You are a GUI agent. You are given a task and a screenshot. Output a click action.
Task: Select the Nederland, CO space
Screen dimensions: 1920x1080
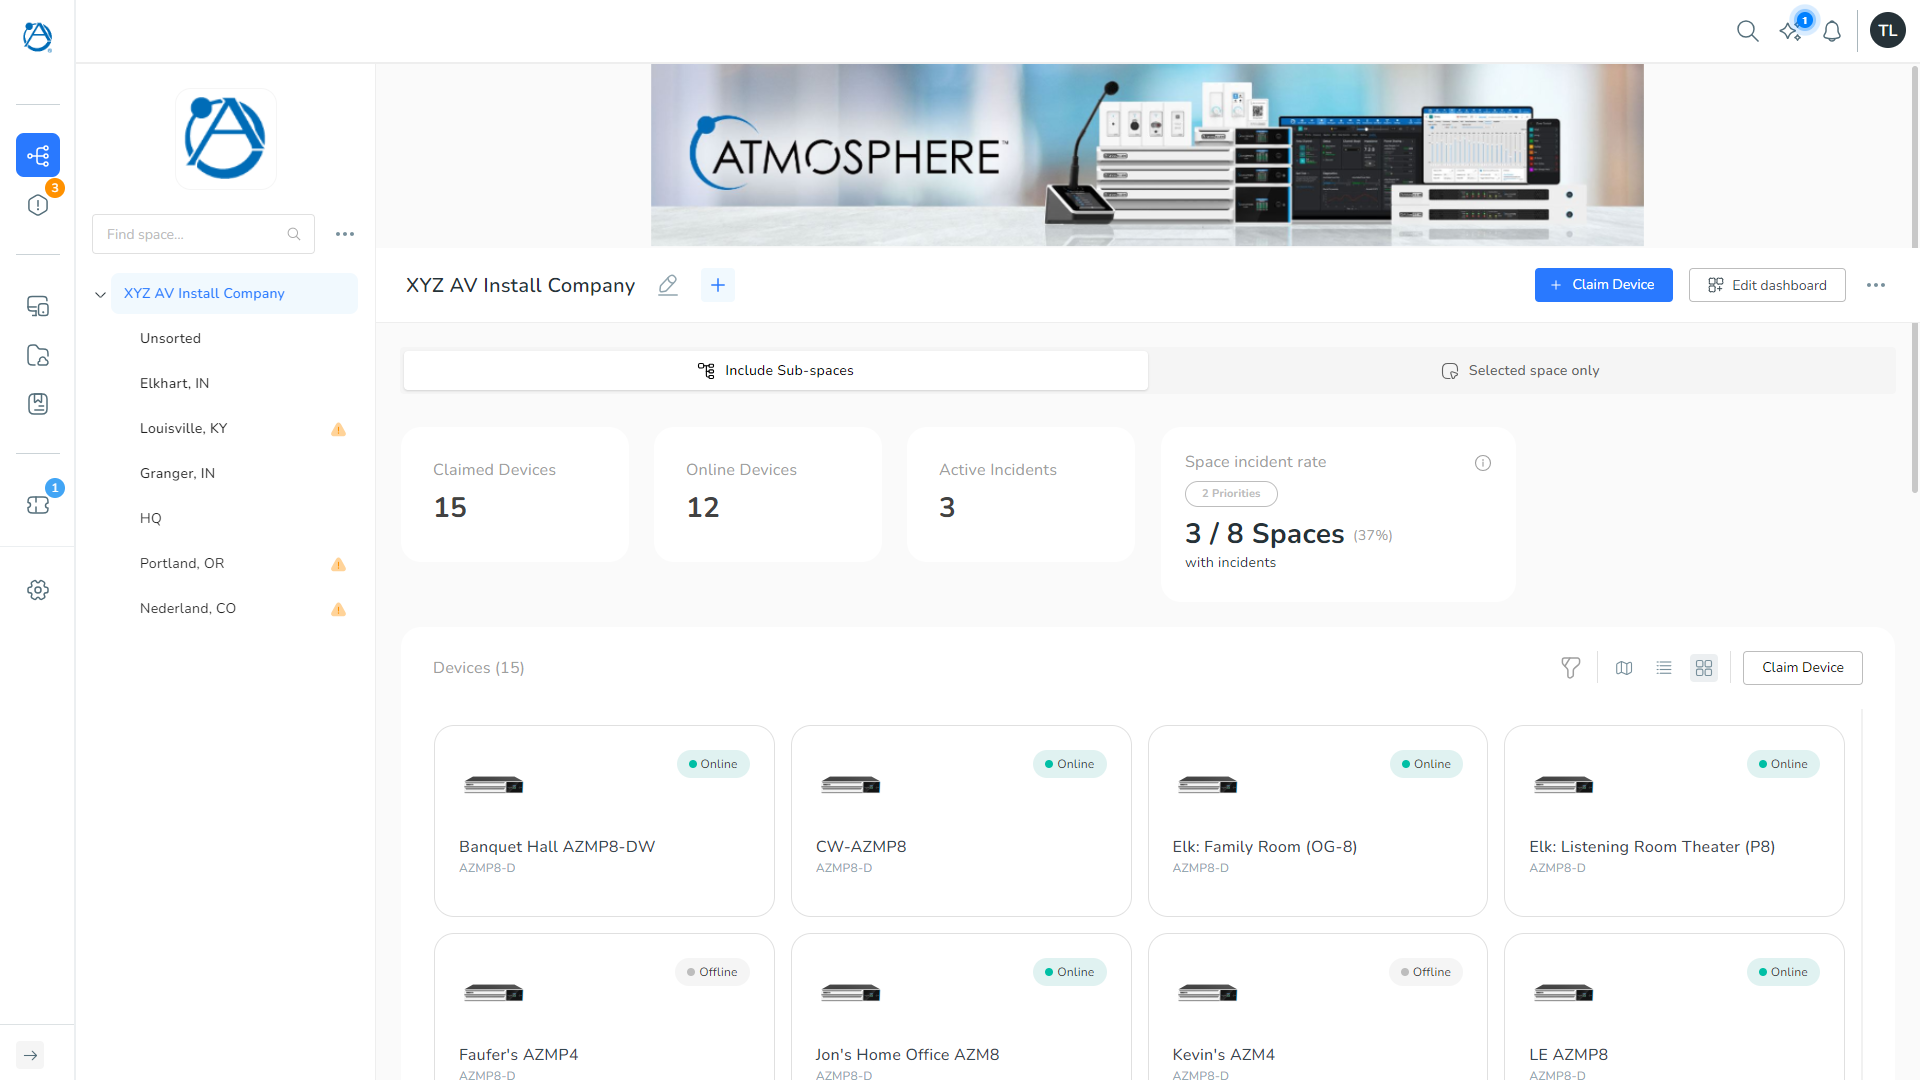click(188, 608)
